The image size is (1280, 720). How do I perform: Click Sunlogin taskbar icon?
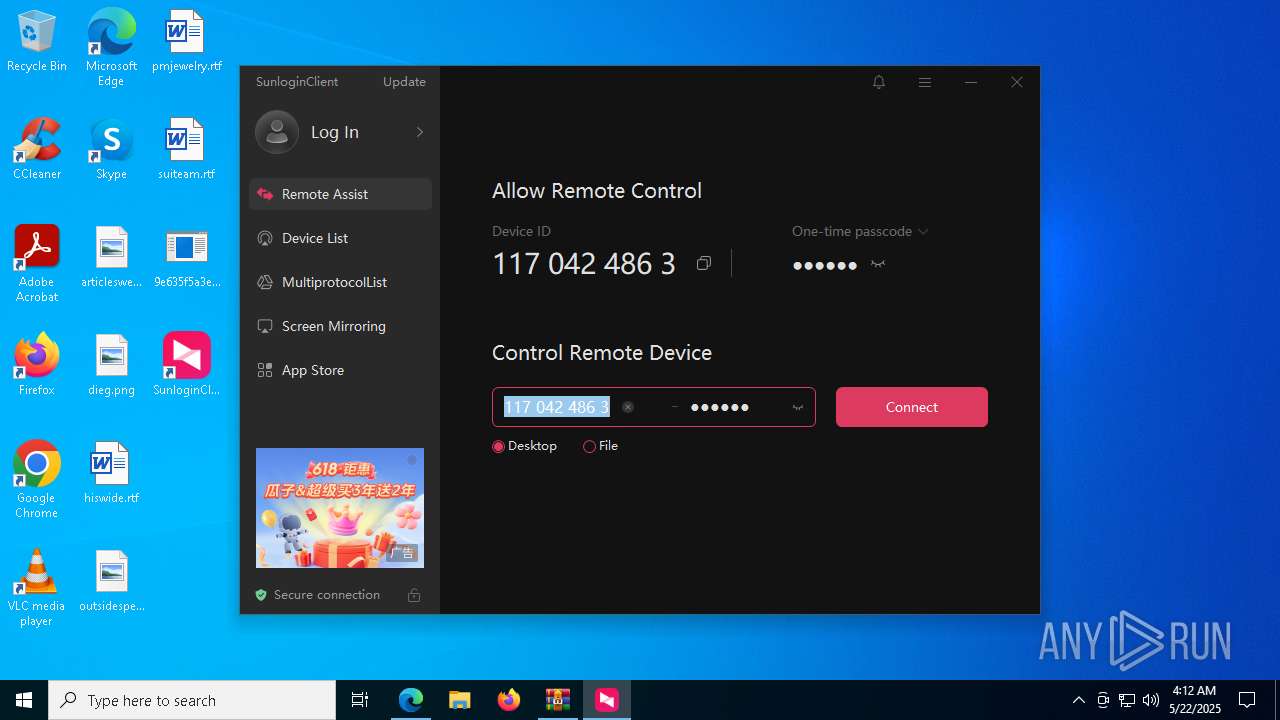(607, 700)
